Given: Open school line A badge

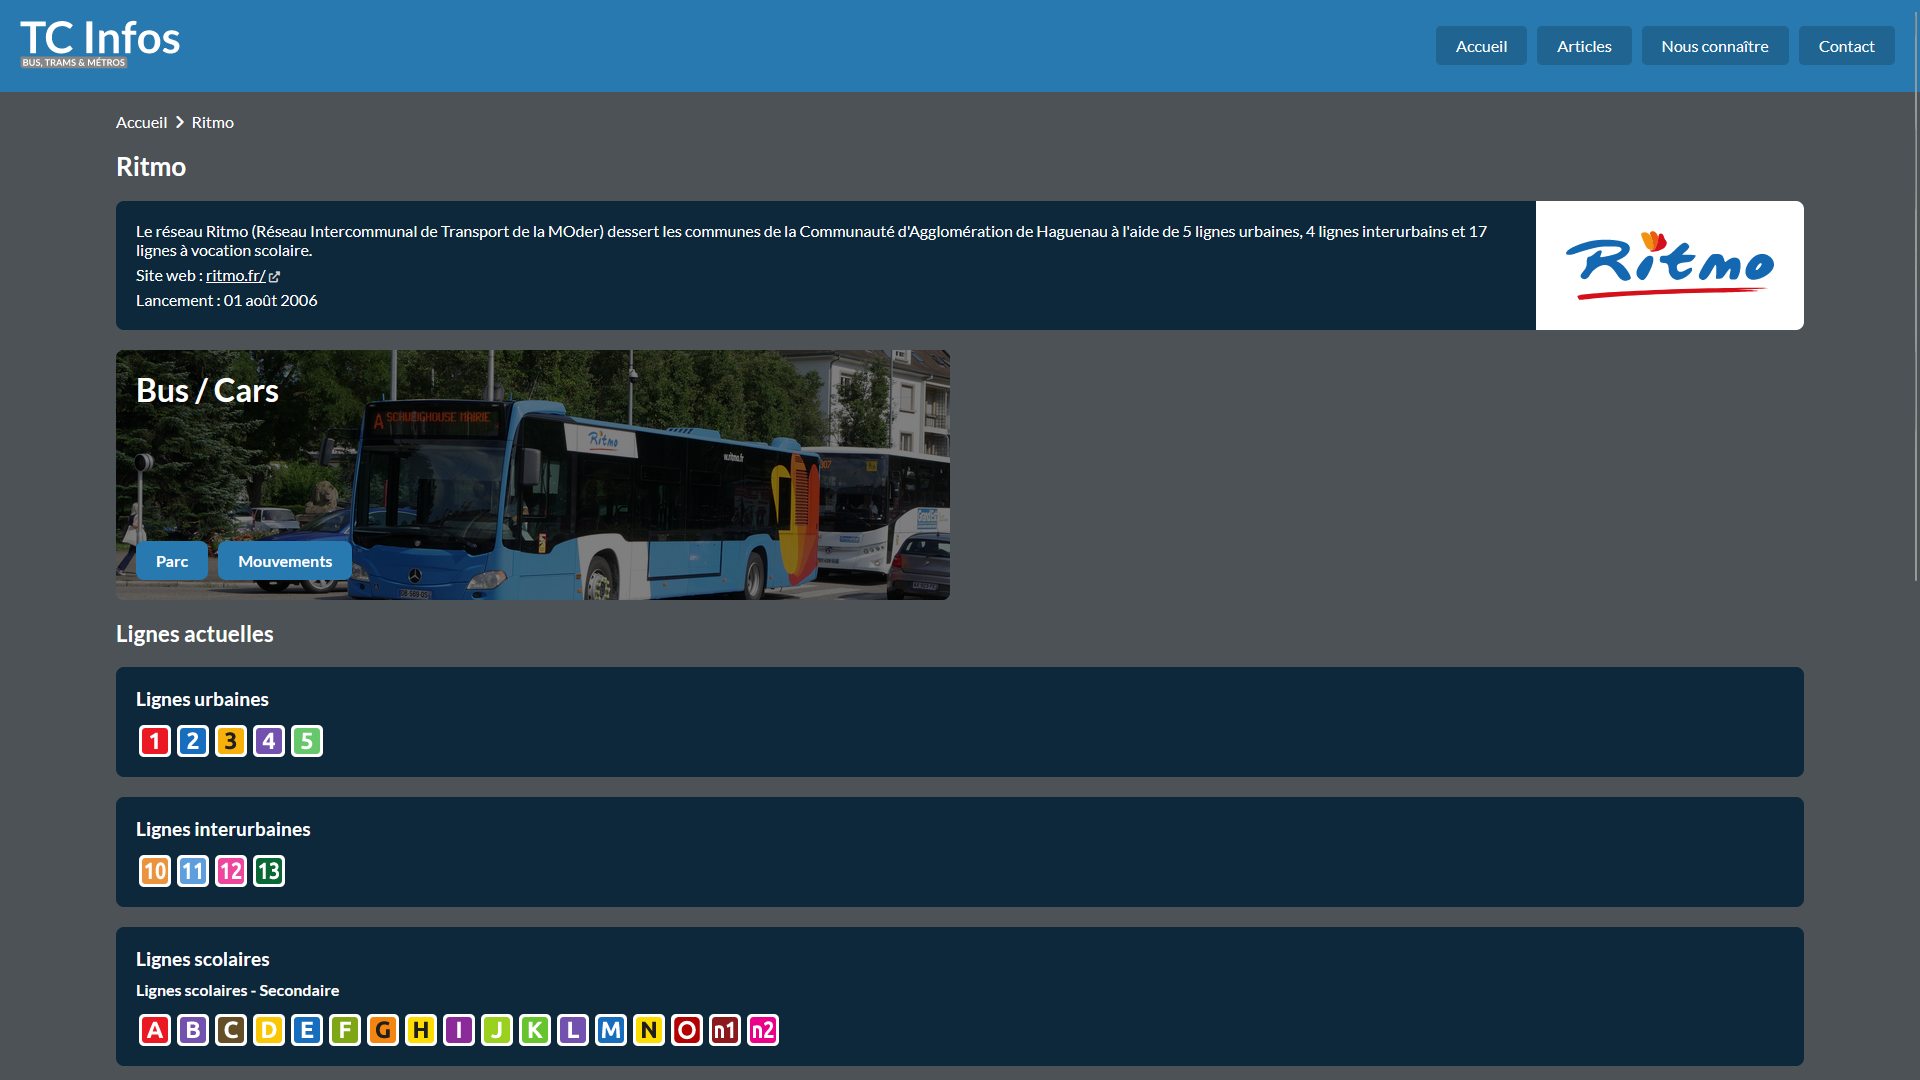Looking at the screenshot, I should coord(155,1030).
